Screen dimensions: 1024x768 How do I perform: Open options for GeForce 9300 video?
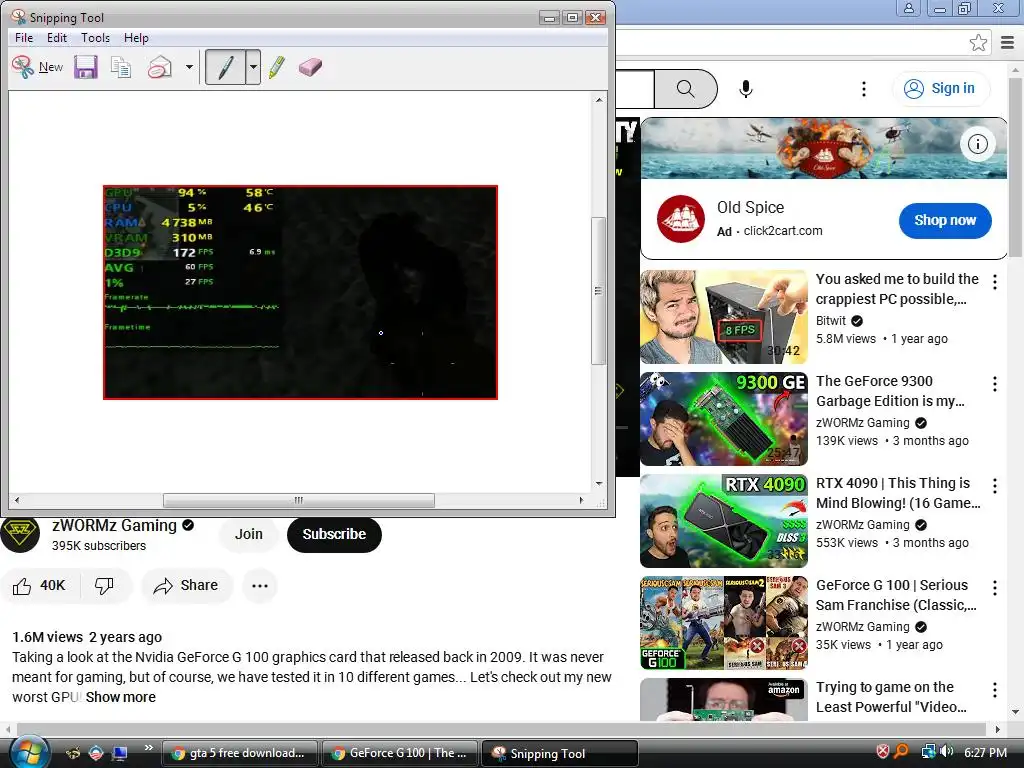995,384
